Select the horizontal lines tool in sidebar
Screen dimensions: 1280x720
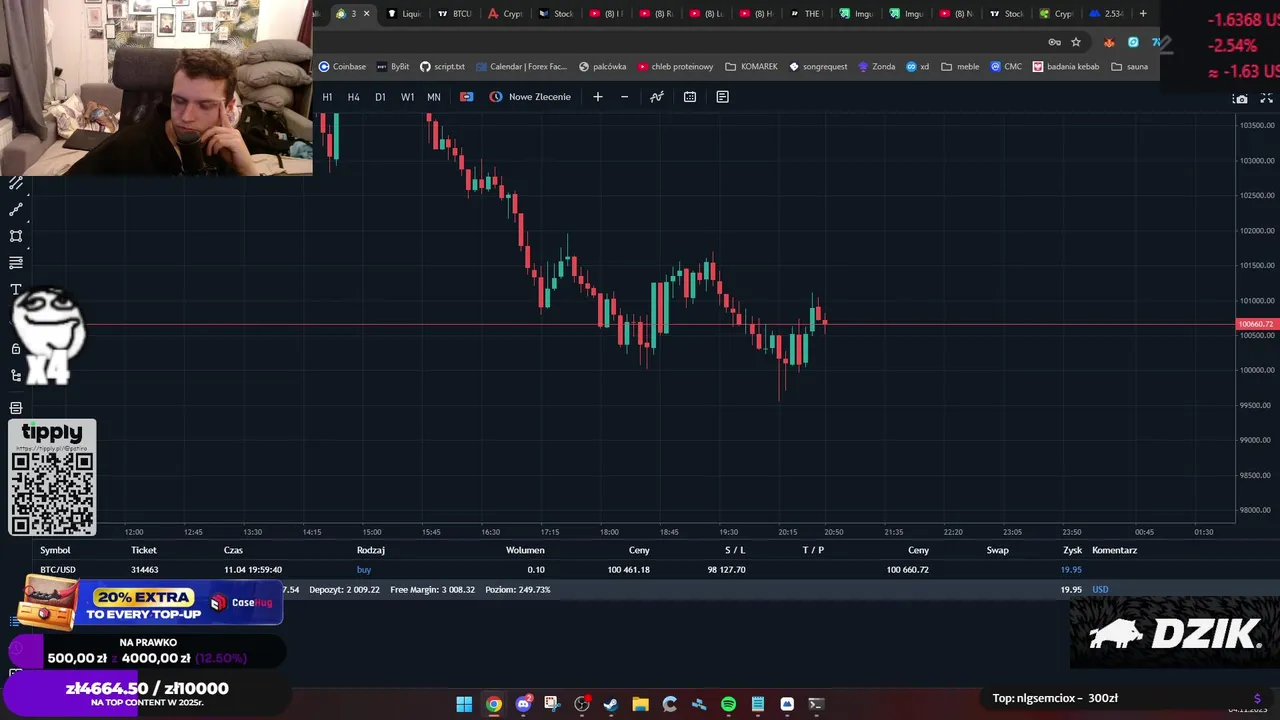pyautogui.click(x=16, y=263)
